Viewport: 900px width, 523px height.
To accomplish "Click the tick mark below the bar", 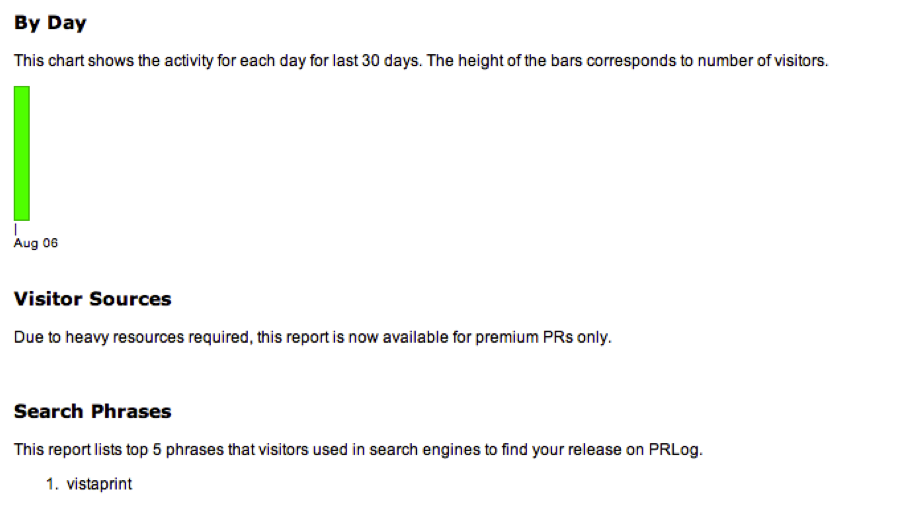I will pyautogui.click(x=15, y=229).
